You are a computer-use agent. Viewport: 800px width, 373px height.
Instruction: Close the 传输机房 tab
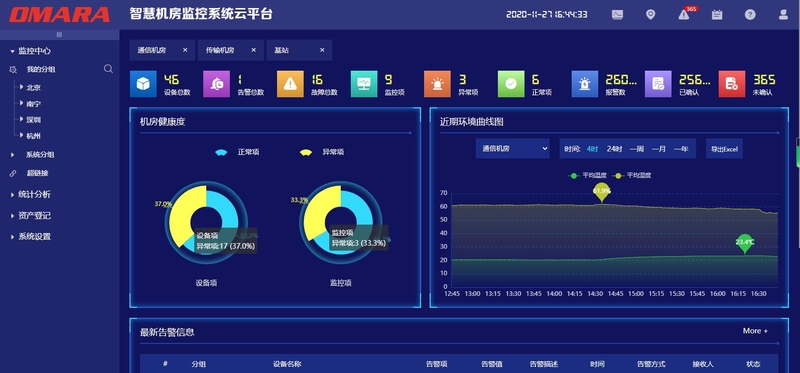[x=254, y=50]
